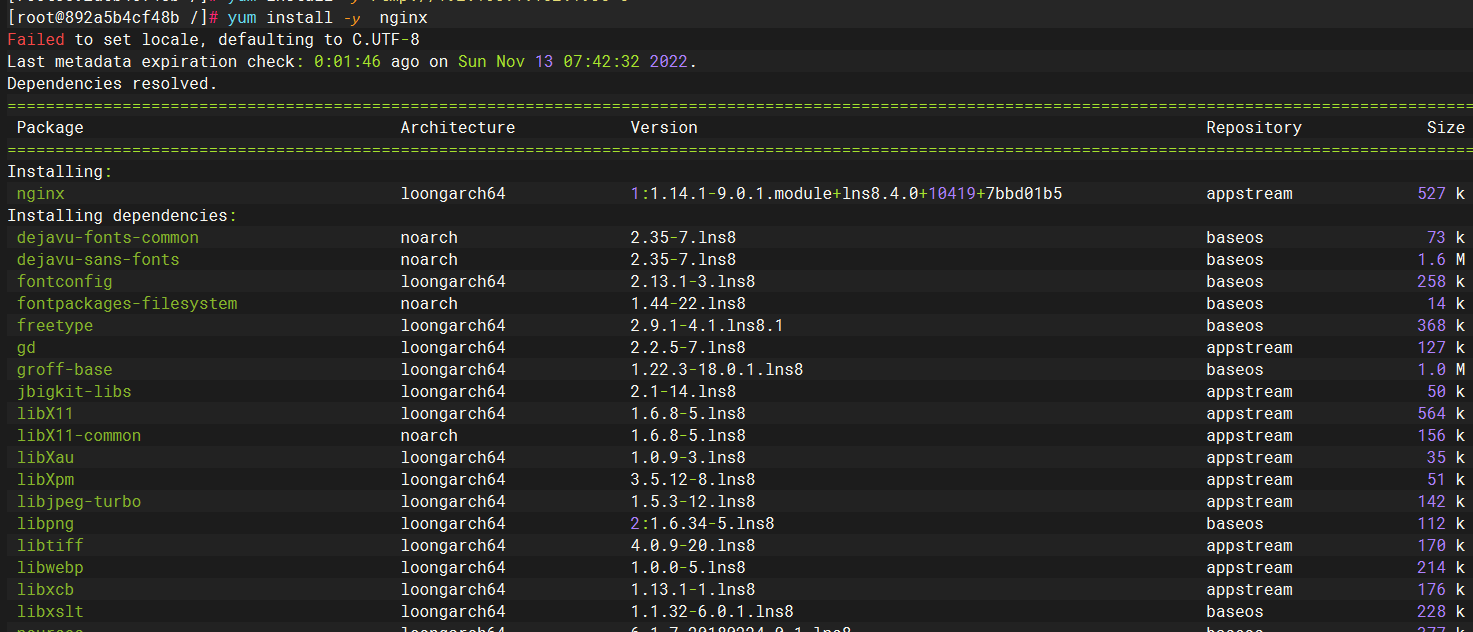Click libtiff version '4.0.9-20.lns8'

pyautogui.click(x=693, y=545)
